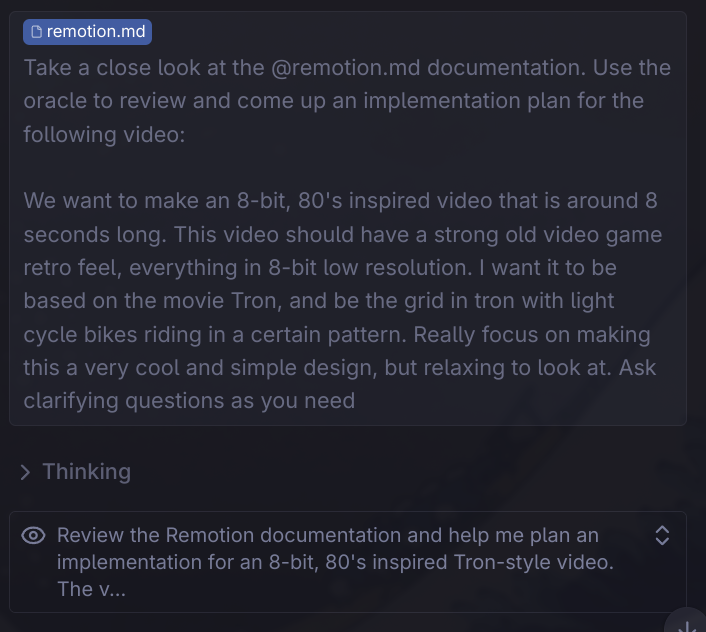This screenshot has height=632, width=706.
Task: Click the 'following video:' line
Action: [104, 134]
